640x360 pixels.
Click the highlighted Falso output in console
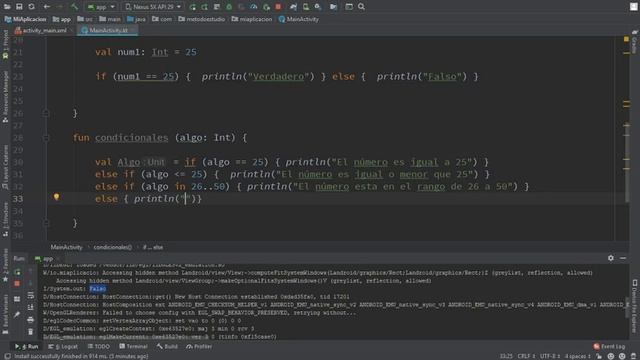pos(98,289)
